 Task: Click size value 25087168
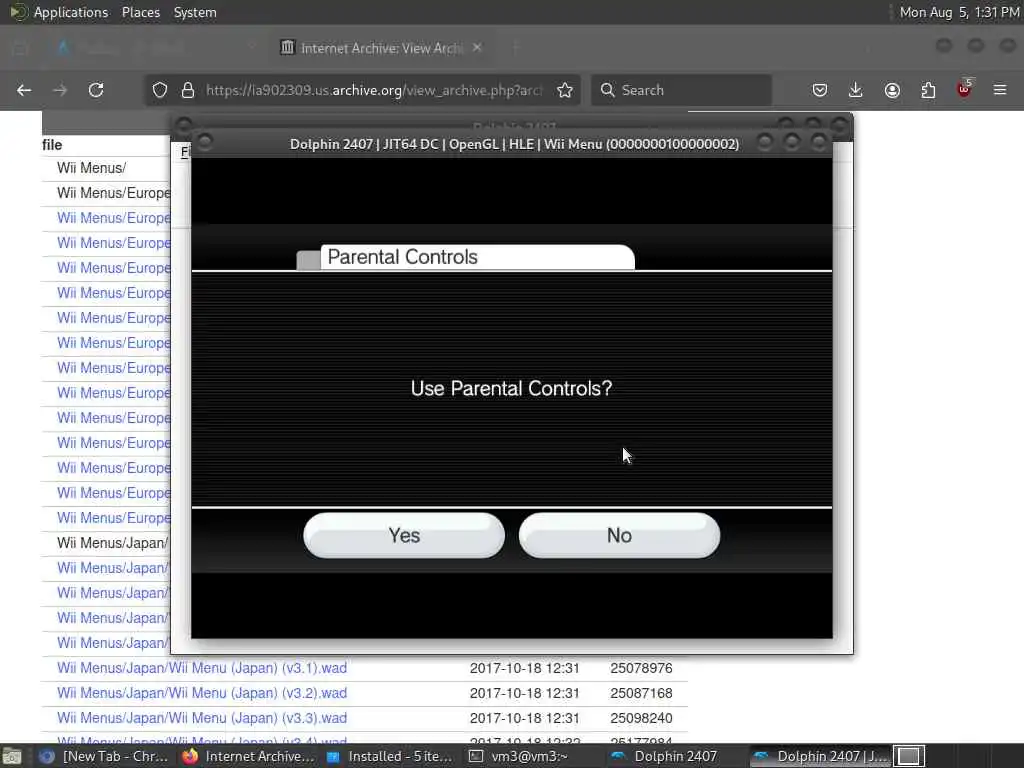click(641, 693)
